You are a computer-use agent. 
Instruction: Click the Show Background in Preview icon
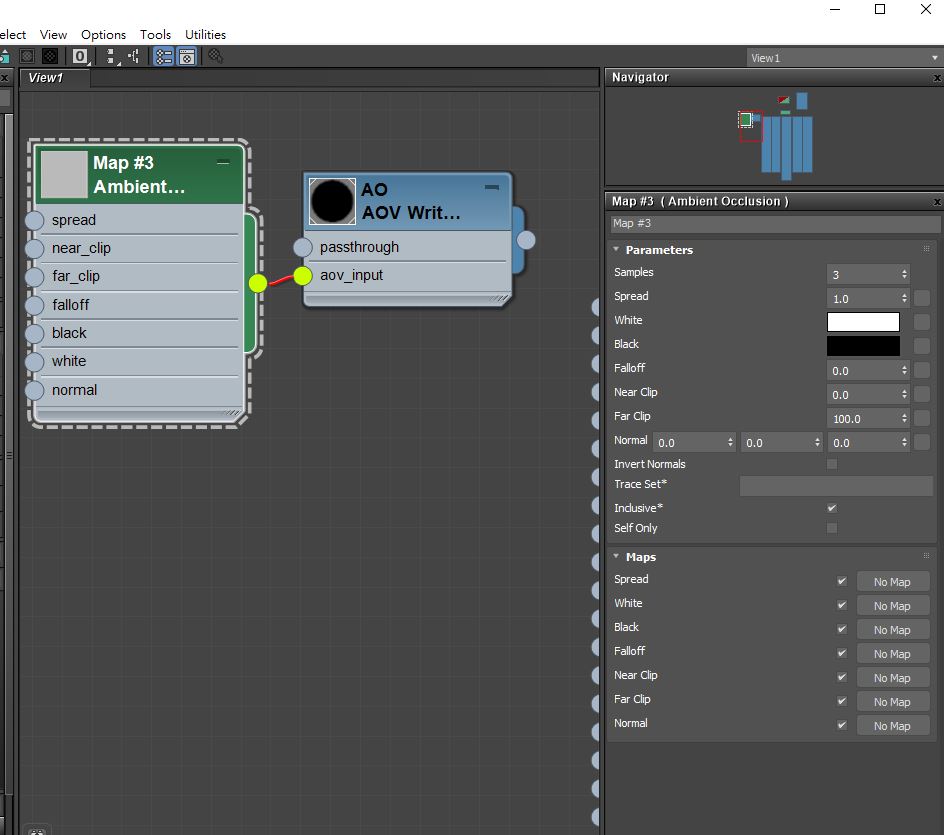pyautogui.click(x=50, y=57)
